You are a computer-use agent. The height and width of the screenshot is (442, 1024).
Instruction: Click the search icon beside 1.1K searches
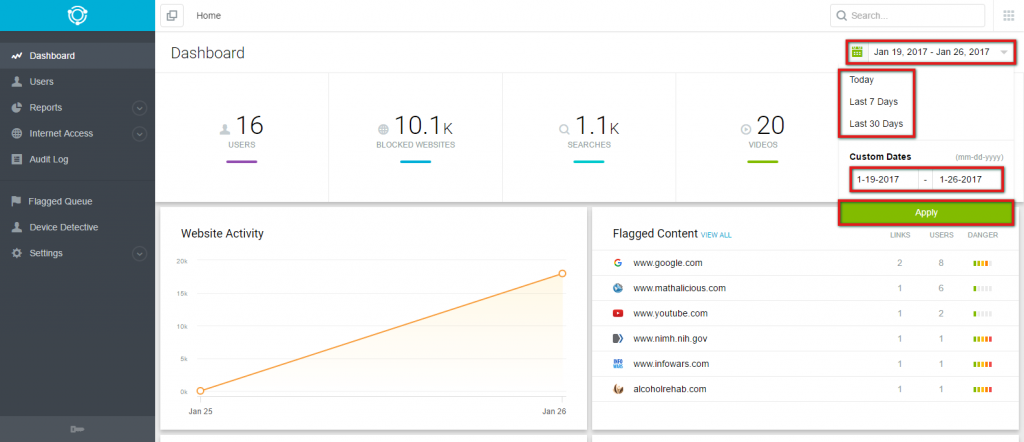point(564,129)
